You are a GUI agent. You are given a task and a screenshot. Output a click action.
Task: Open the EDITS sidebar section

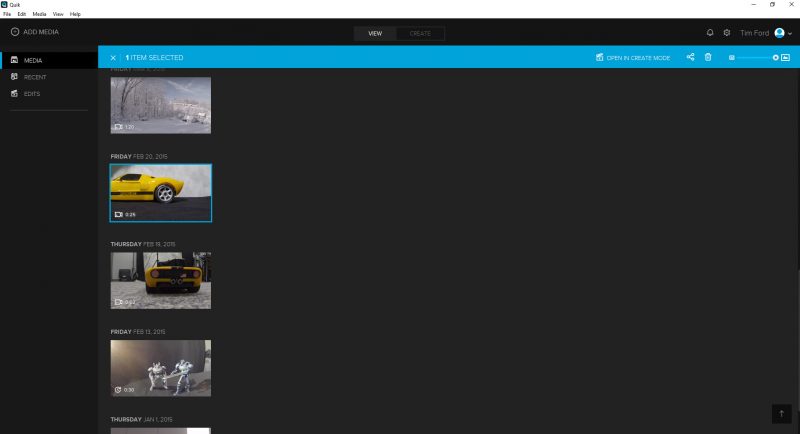32,93
